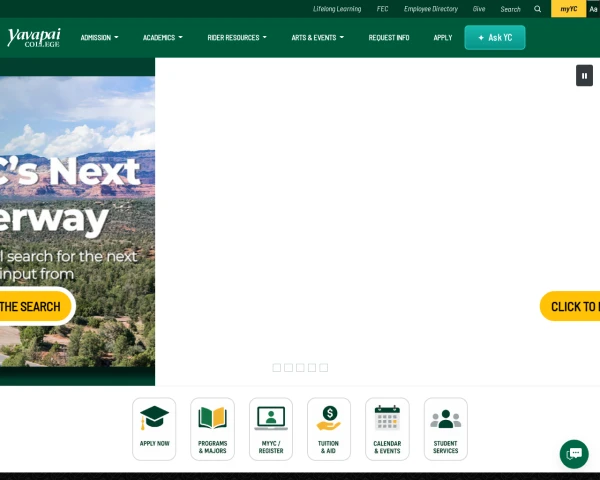Pause the hero slideshow
The image size is (600, 480).
coord(584,76)
